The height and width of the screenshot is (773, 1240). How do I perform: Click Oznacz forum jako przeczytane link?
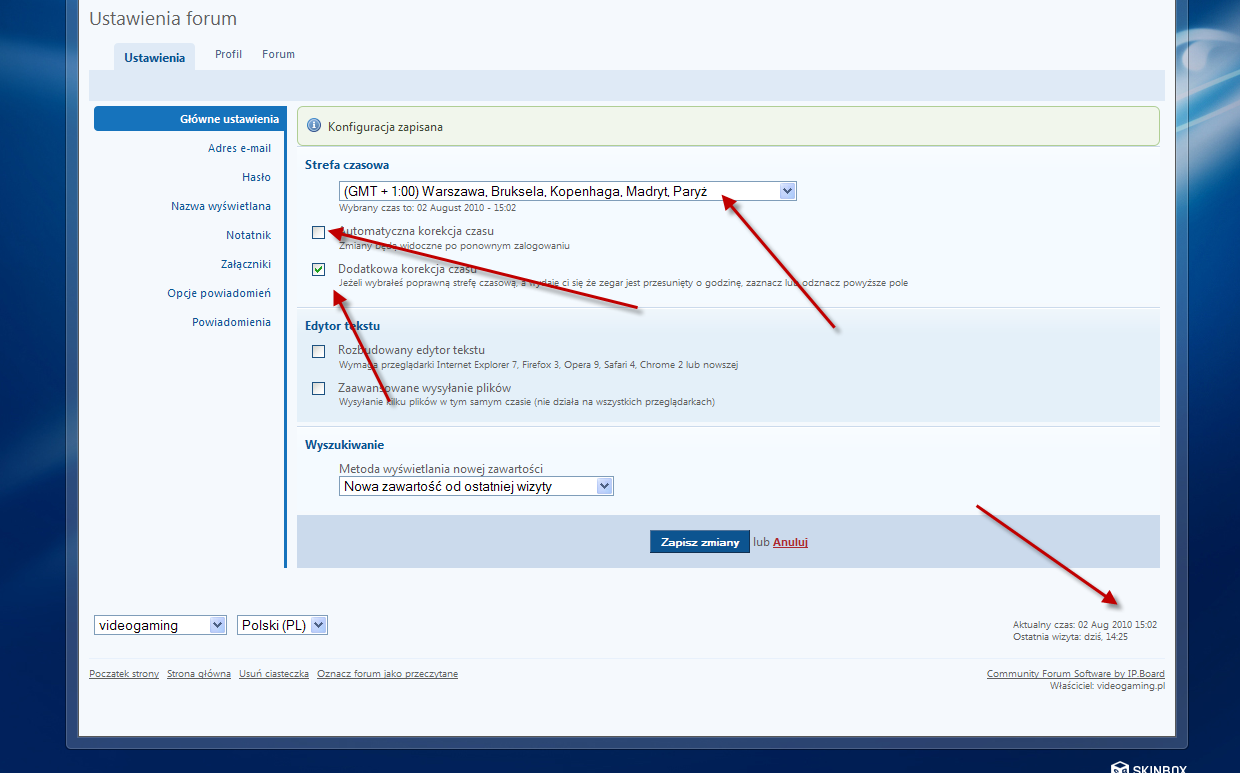point(387,674)
